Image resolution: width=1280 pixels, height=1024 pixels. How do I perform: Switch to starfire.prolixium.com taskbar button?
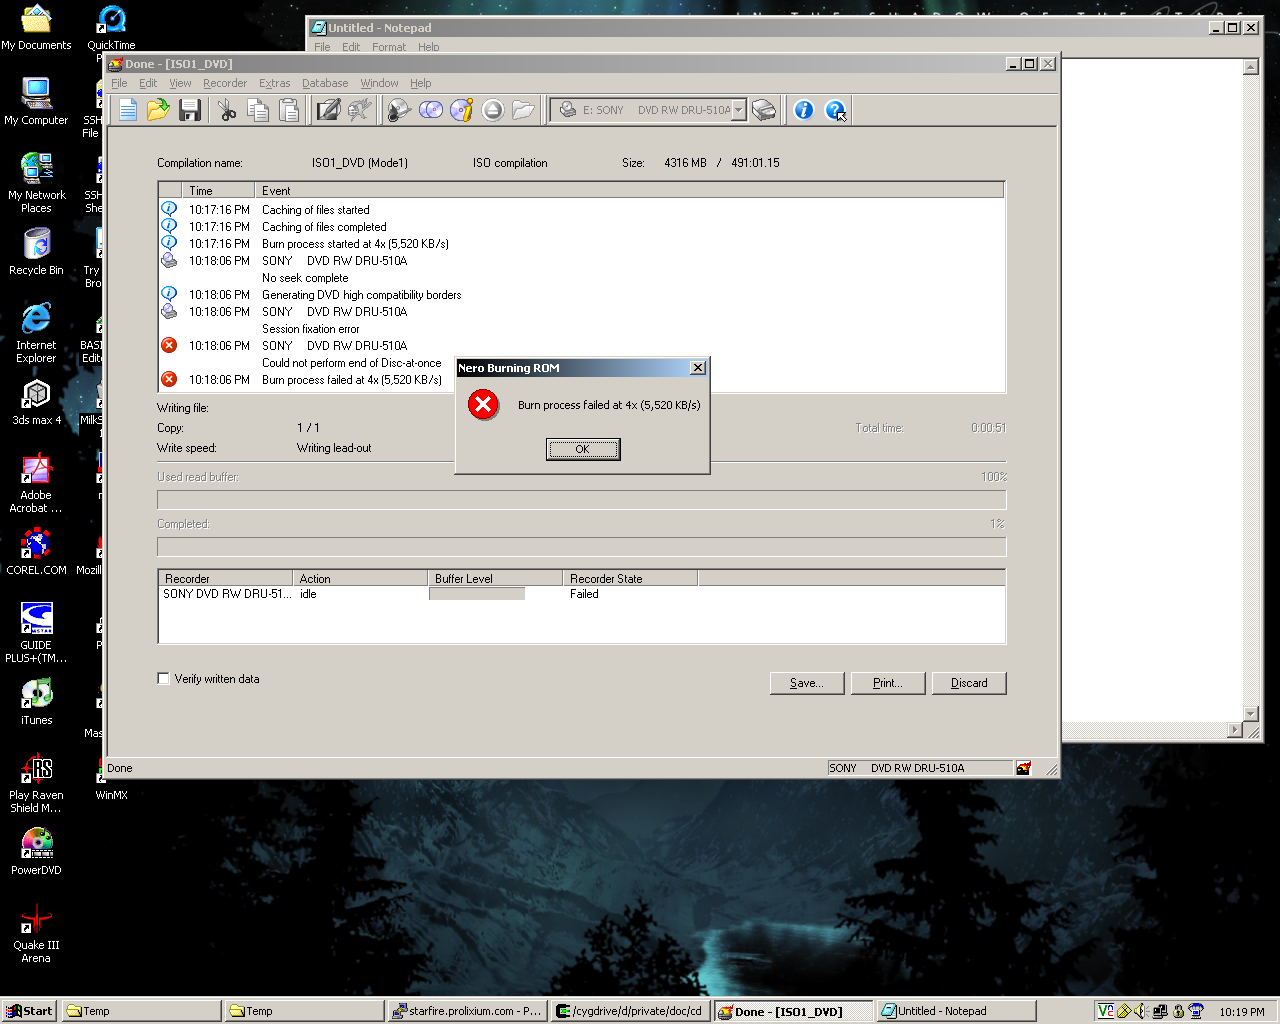pyautogui.click(x=467, y=1011)
